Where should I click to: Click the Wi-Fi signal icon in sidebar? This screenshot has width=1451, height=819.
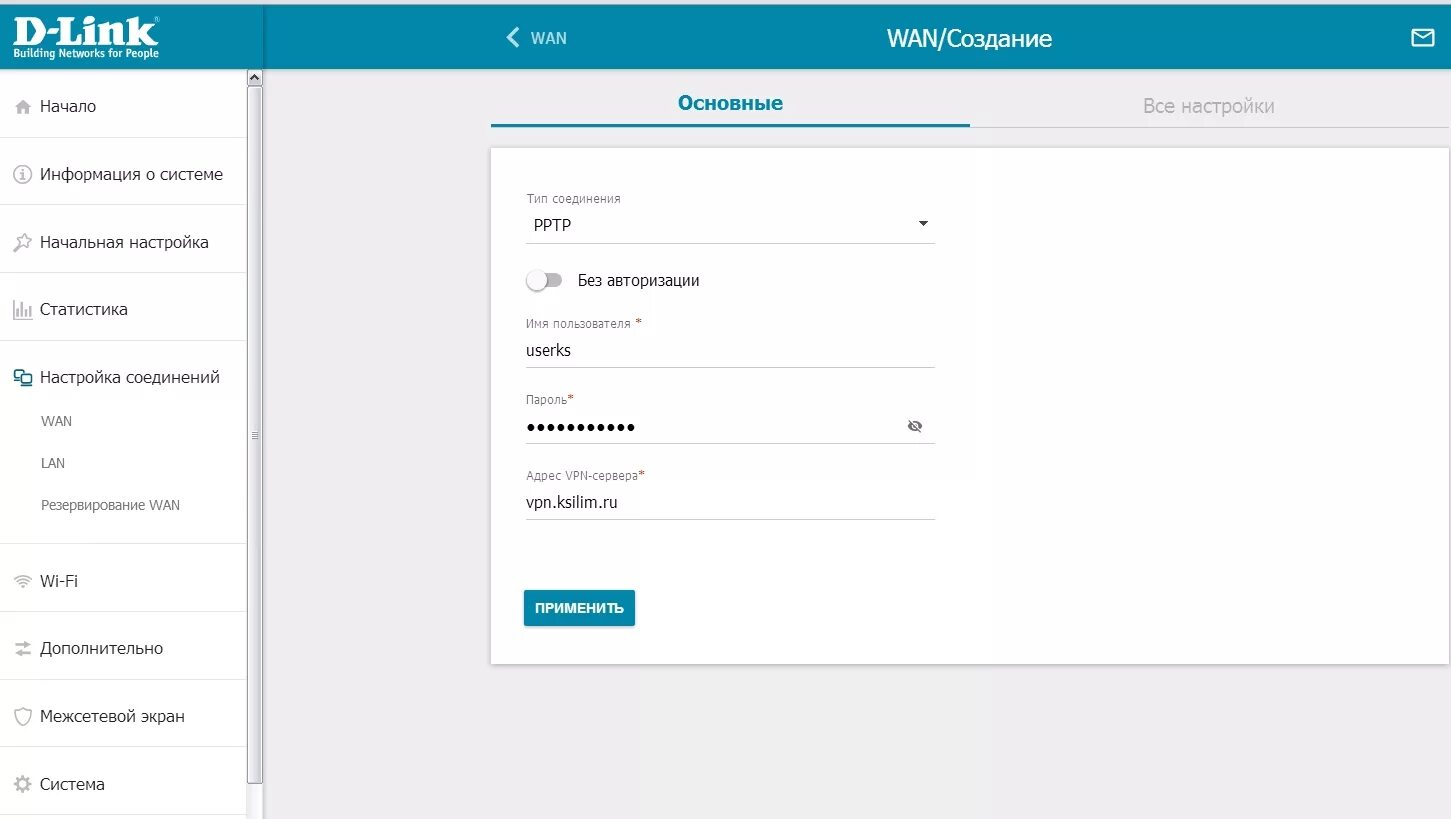(23, 581)
